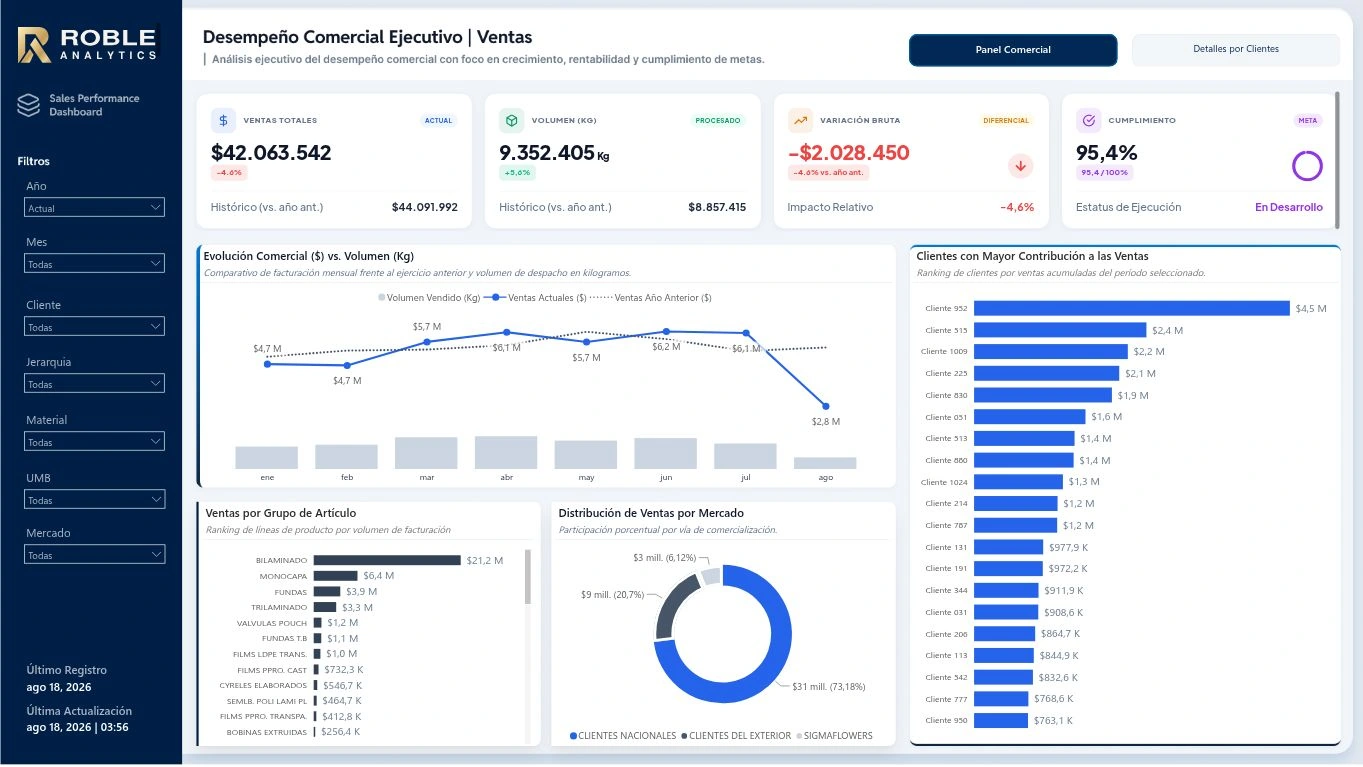
Task: Click the Roble Analytics logo
Action: pos(89,45)
